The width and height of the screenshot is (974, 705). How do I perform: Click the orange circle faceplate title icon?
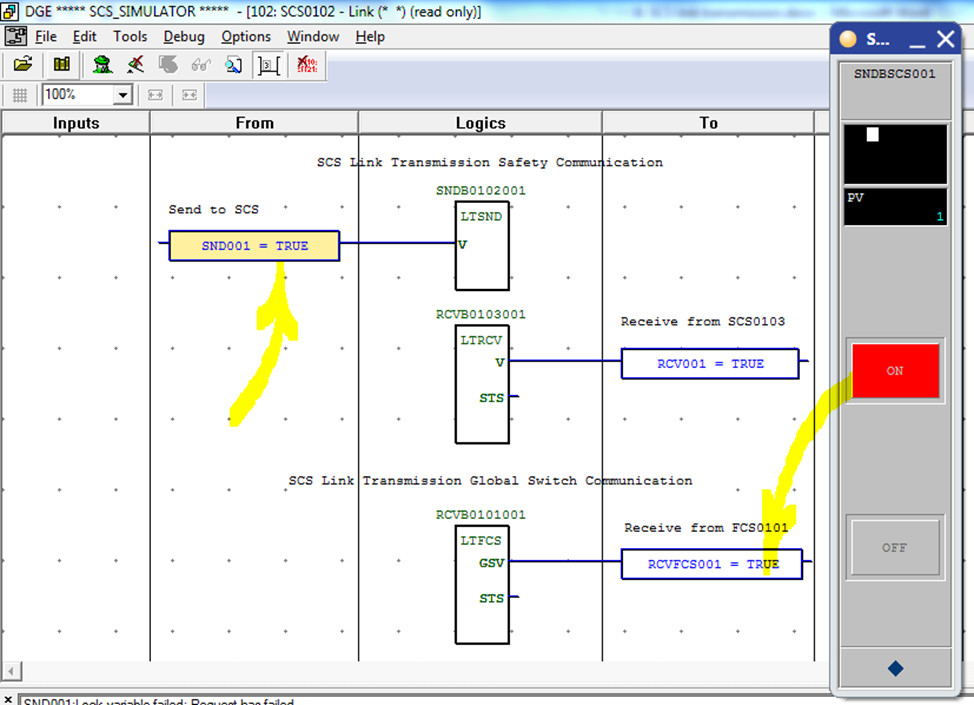coord(848,40)
